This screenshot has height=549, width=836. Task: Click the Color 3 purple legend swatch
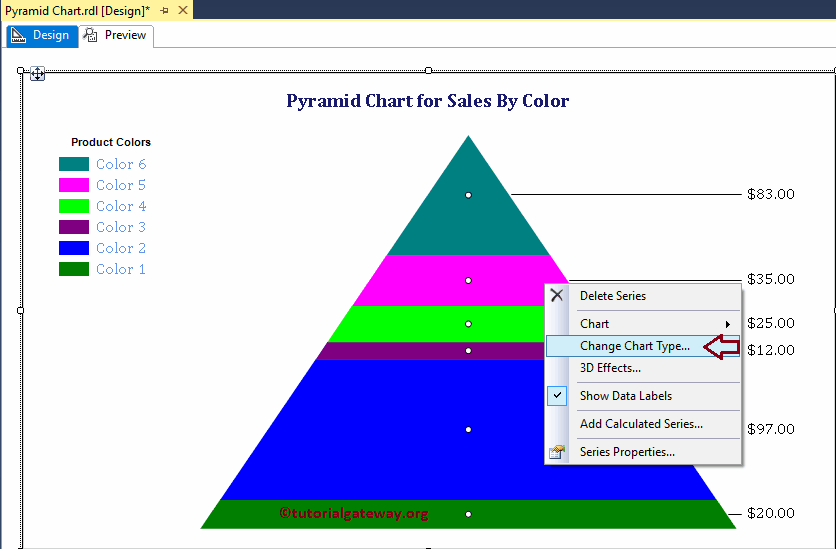coord(74,227)
